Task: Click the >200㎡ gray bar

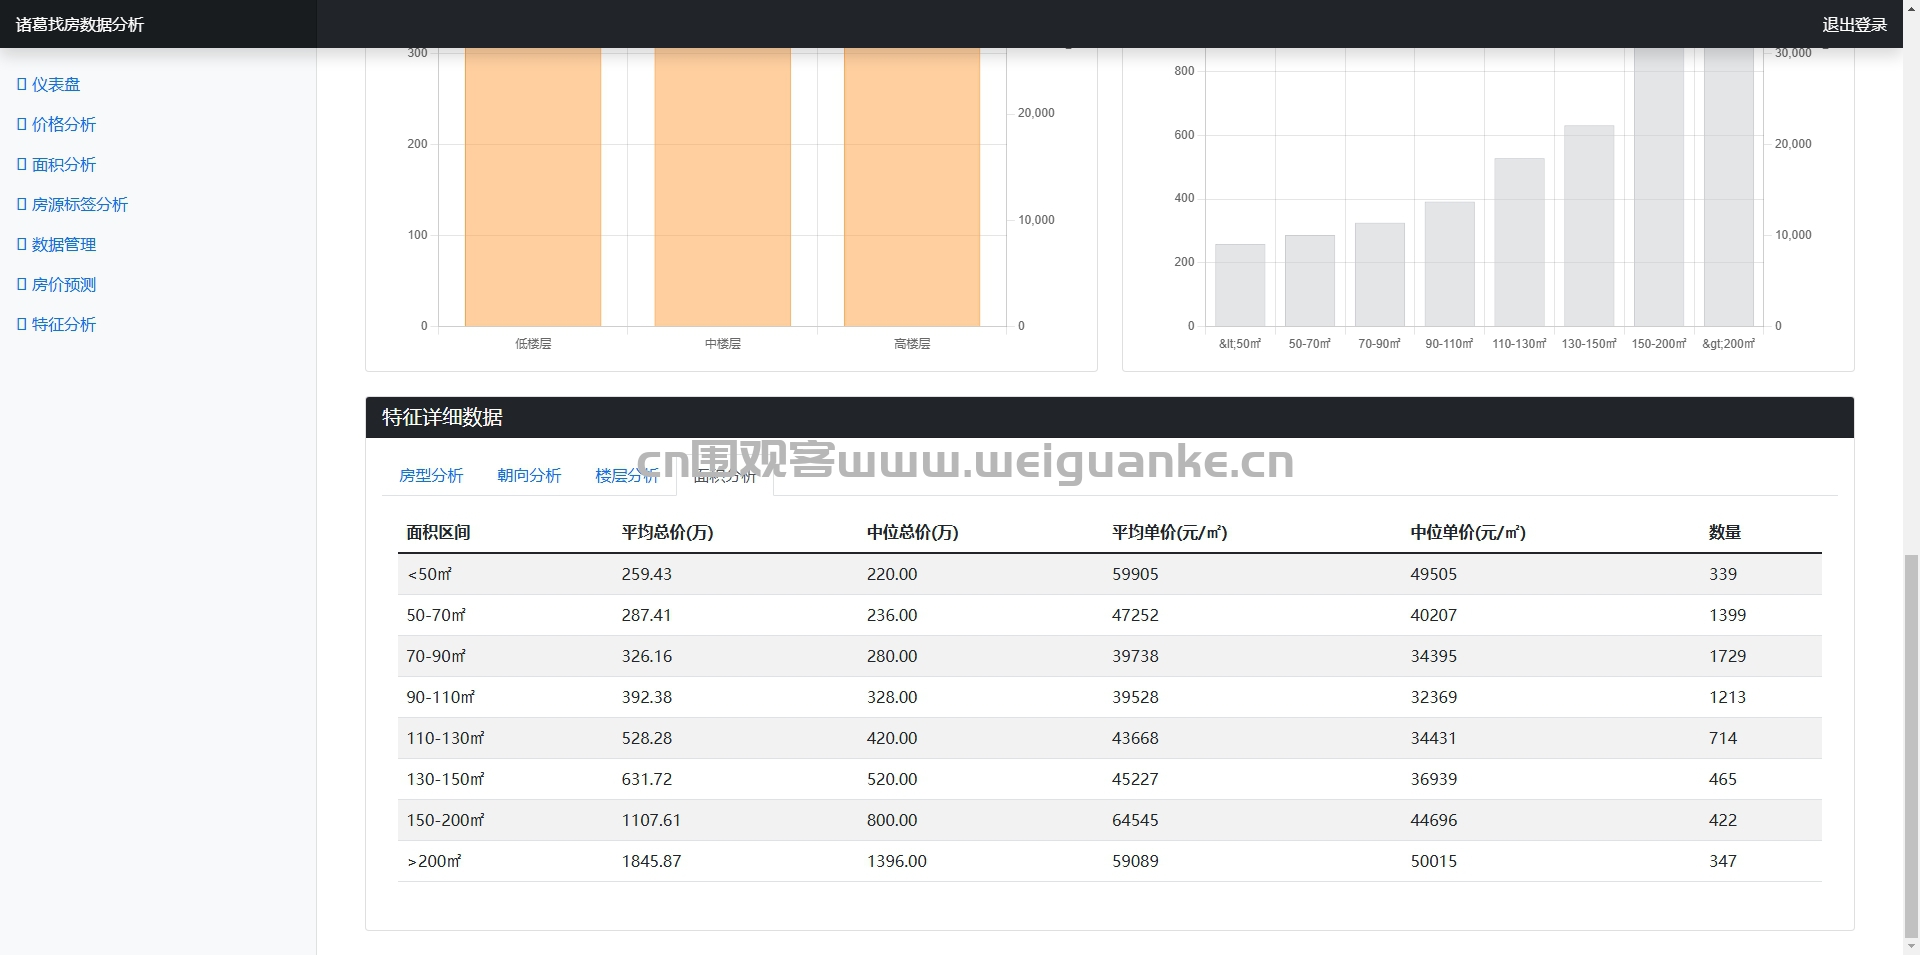Action: coord(1729,187)
